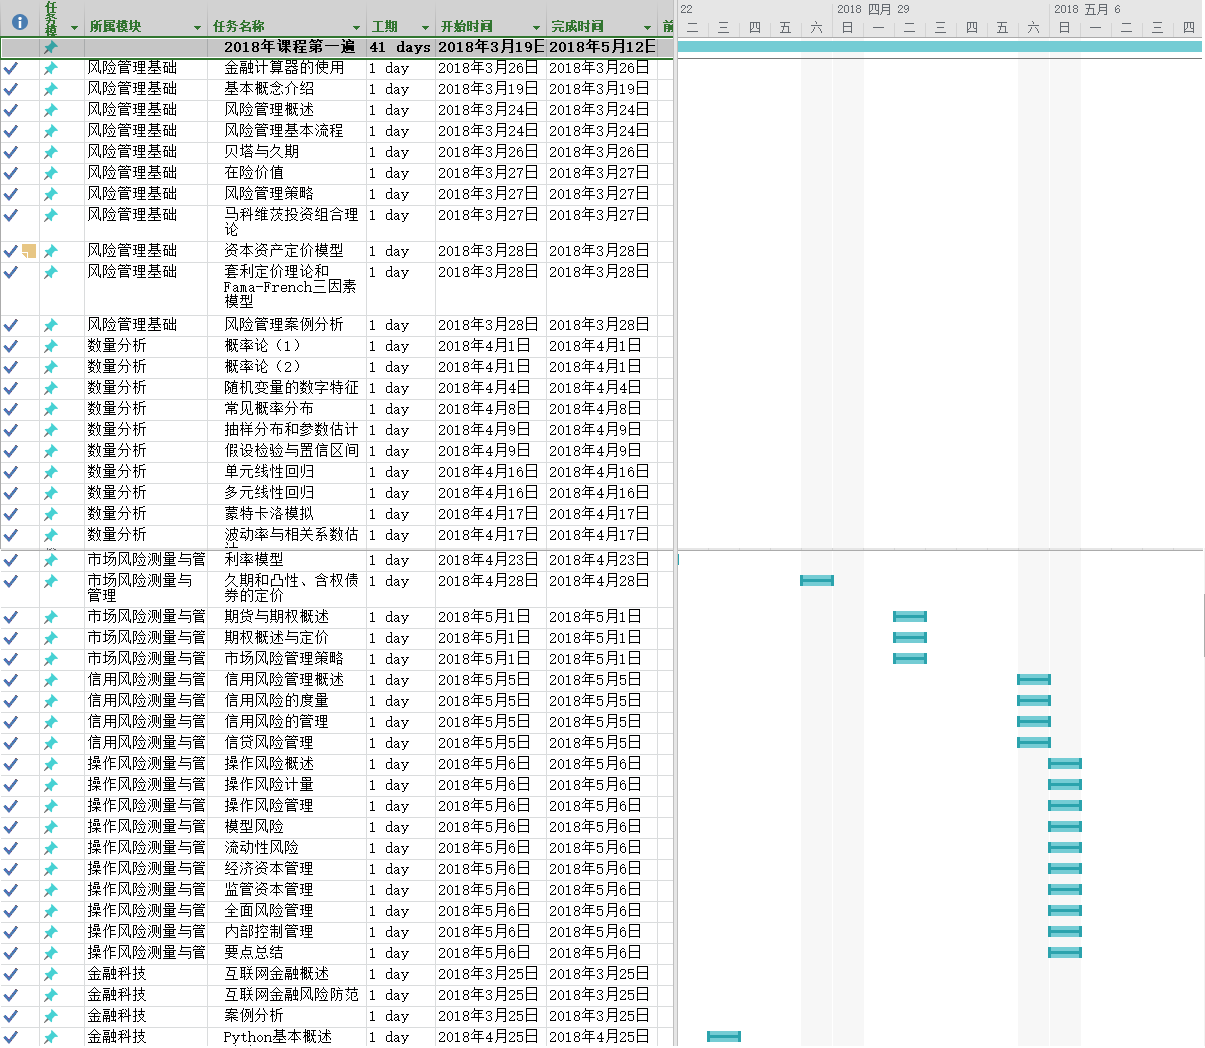Screen dimensions: 1205x1048
Task: Select the 2018年课程第一遍 summary task name
Action: coord(289,47)
